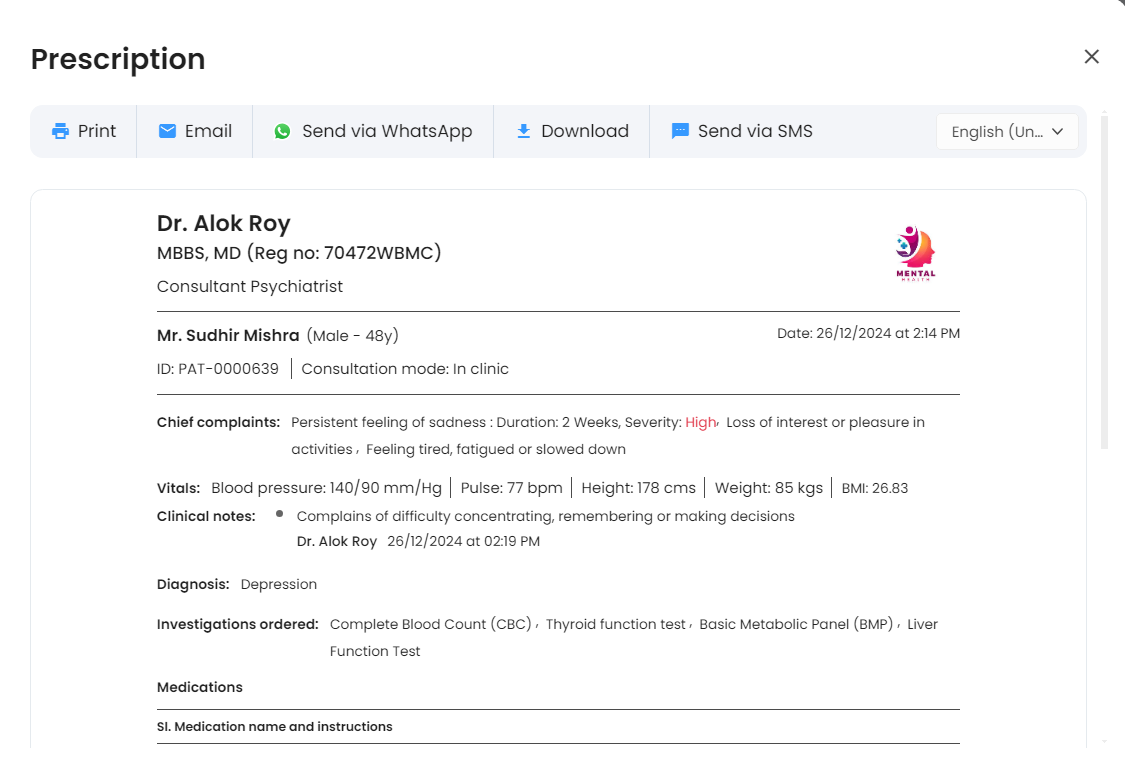Click the green WhatsApp logo icon
The width and height of the screenshot is (1125, 757).
(x=283, y=131)
